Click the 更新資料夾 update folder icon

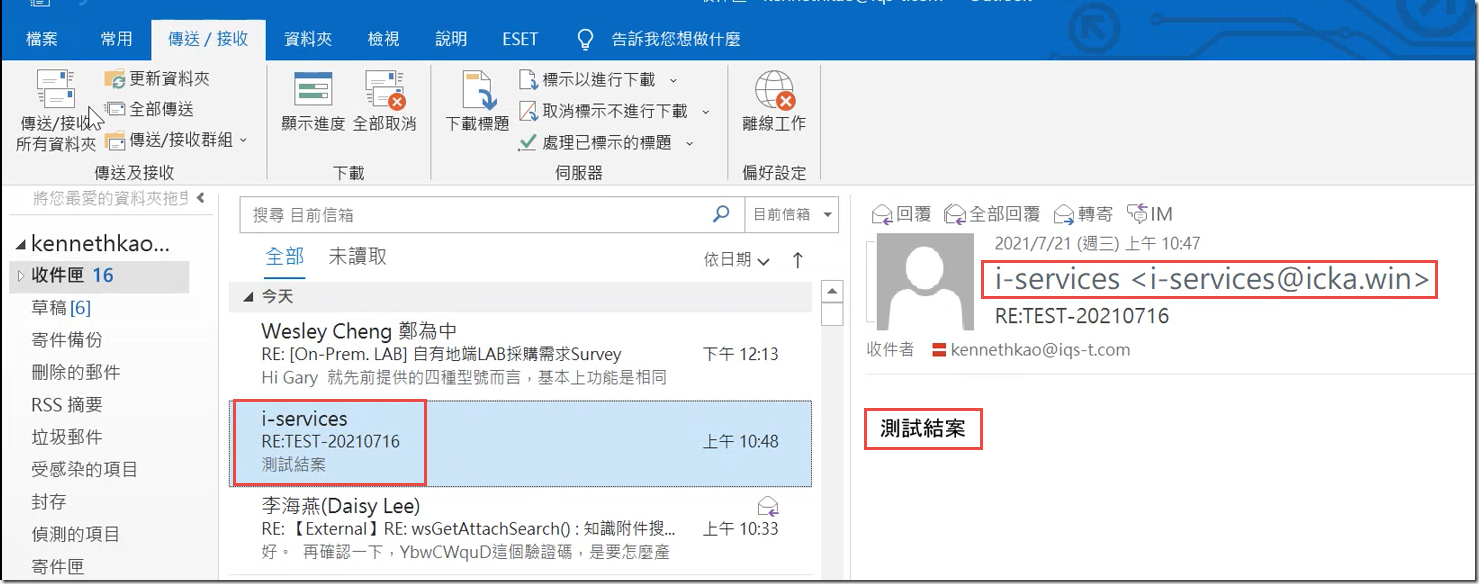pos(115,78)
